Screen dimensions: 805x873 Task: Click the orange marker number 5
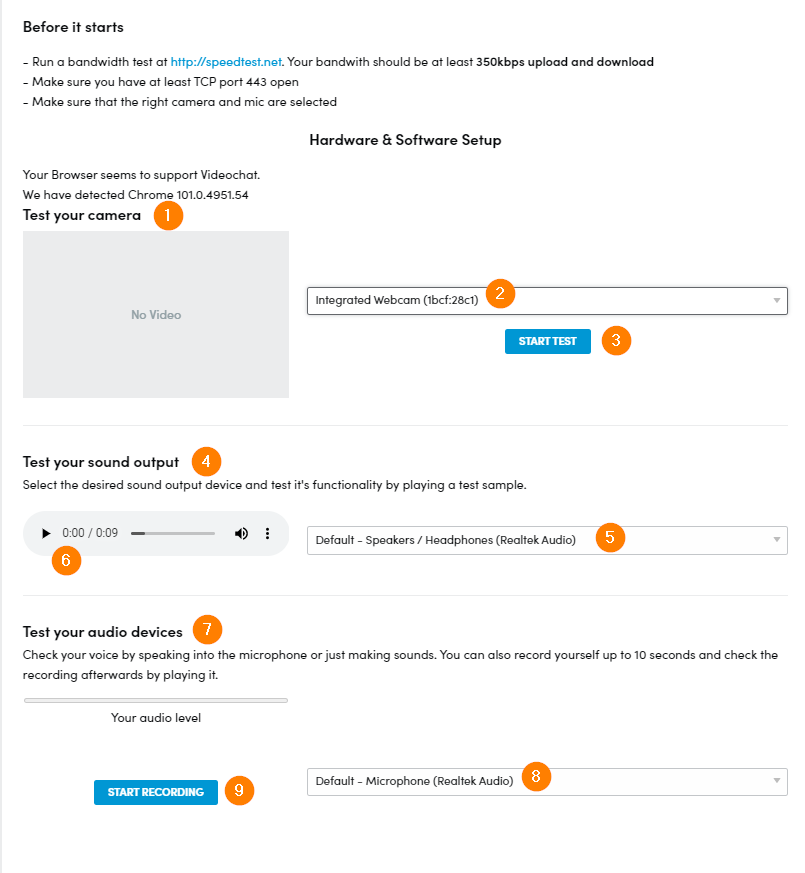(x=610, y=537)
